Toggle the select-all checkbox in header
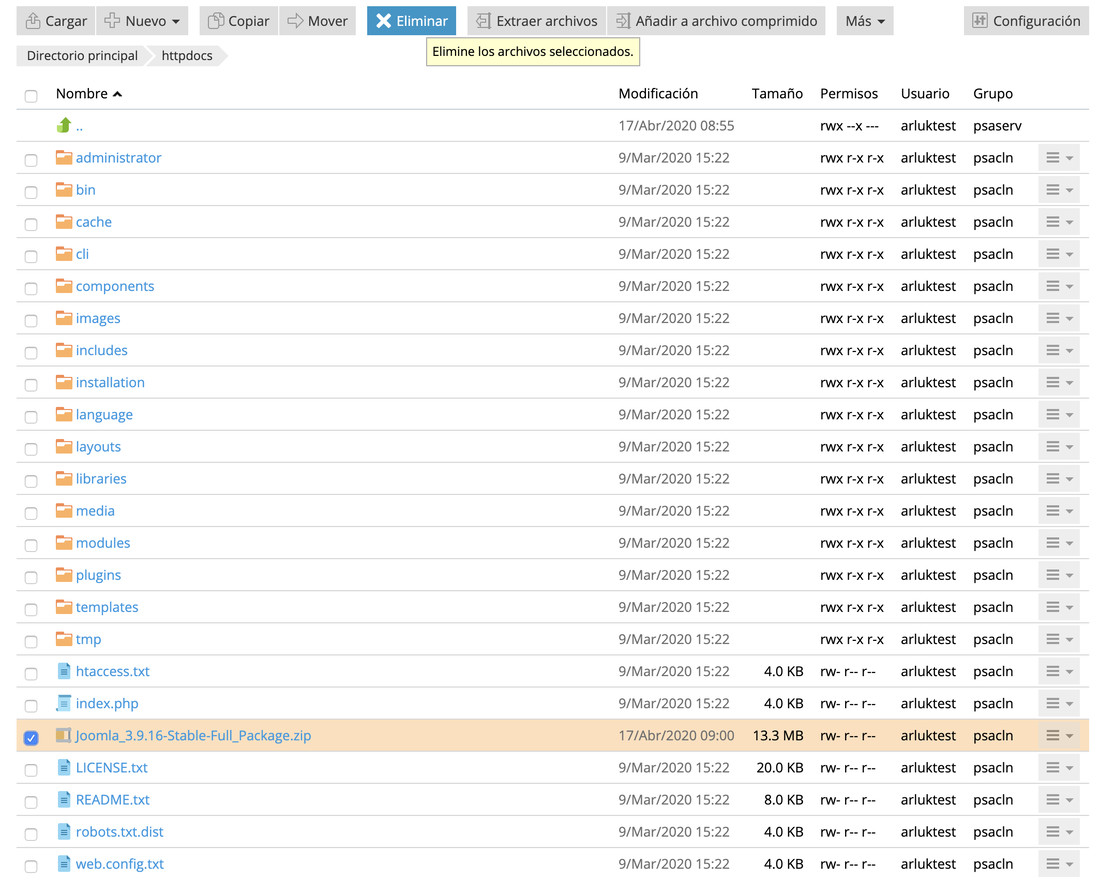Image resolution: width=1100 pixels, height=891 pixels. [31, 95]
